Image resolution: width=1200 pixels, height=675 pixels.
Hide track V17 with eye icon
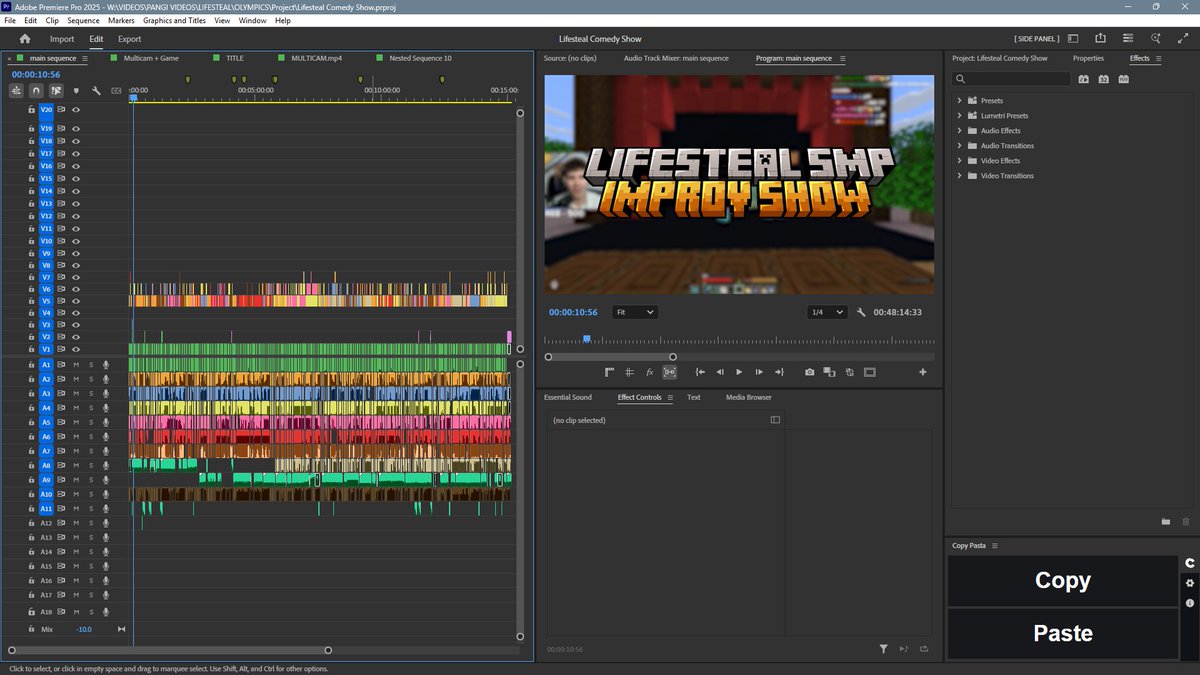coord(75,153)
